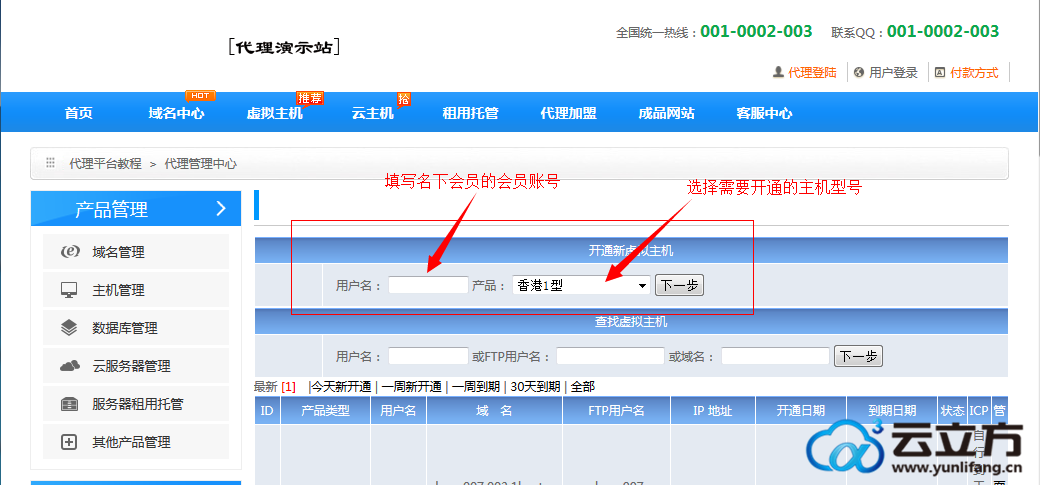Open 域名管理 in the sidebar
This screenshot has width=1040, height=485.
tap(136, 252)
